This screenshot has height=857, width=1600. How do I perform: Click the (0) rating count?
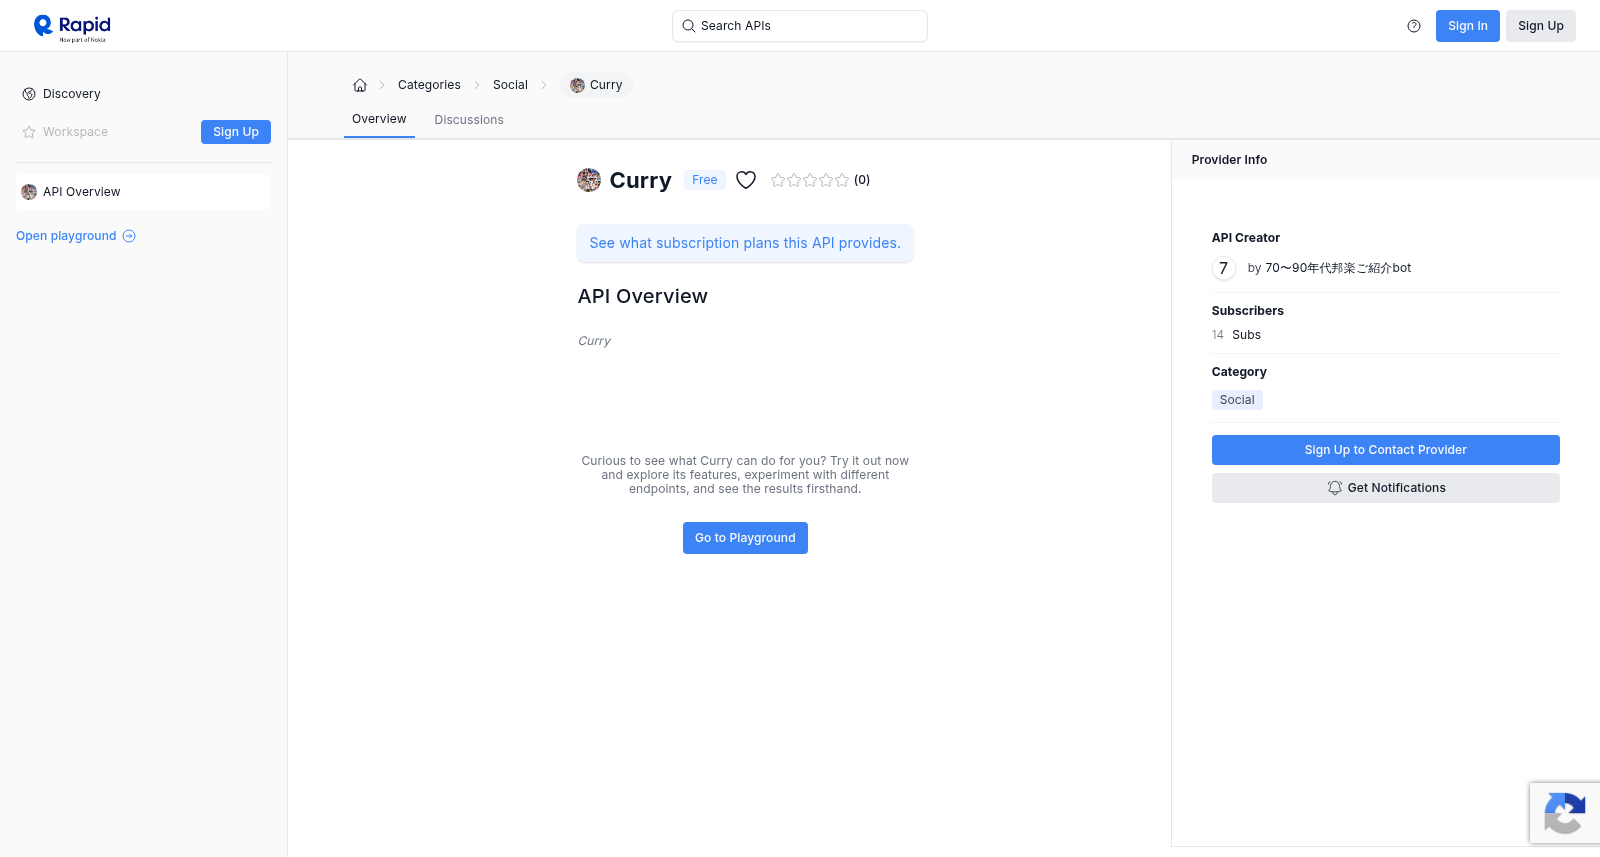click(x=862, y=180)
